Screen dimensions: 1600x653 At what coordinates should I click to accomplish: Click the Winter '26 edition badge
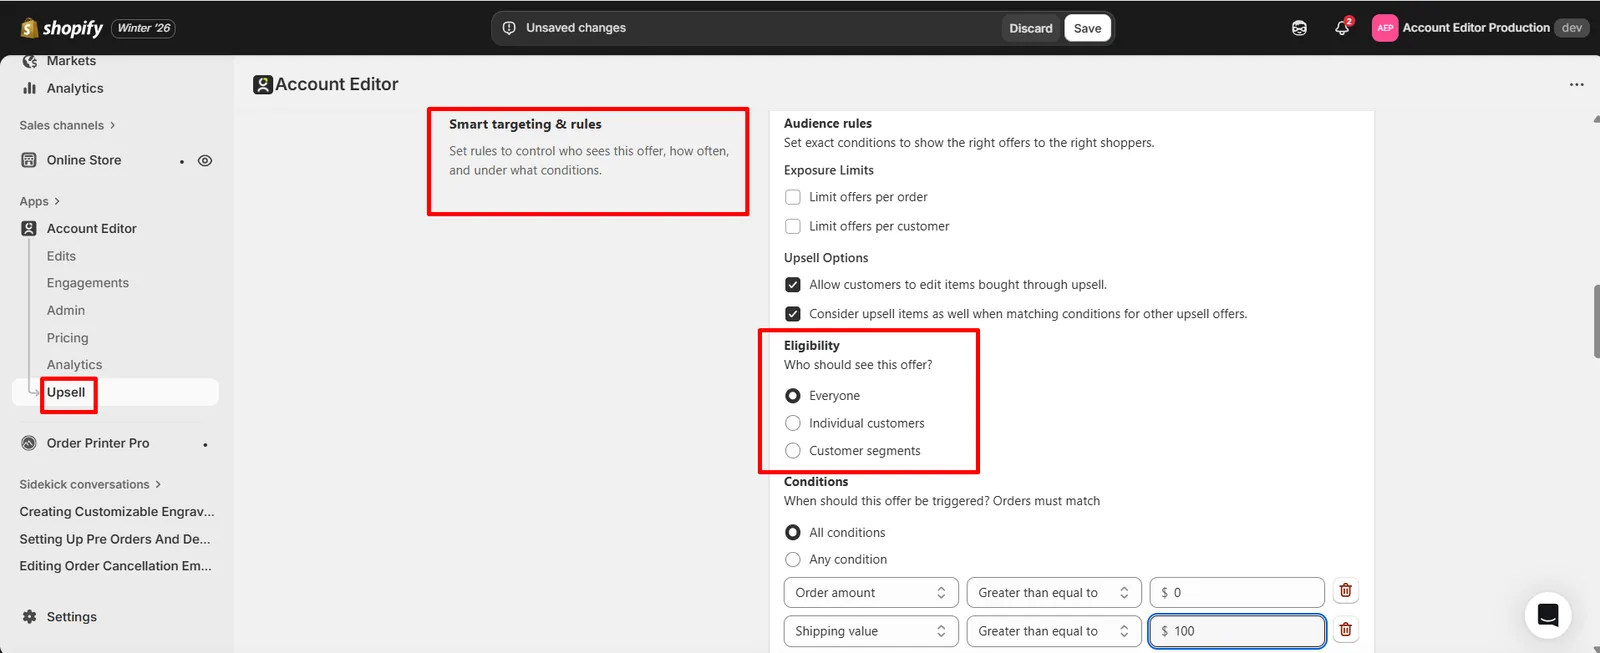(x=144, y=28)
